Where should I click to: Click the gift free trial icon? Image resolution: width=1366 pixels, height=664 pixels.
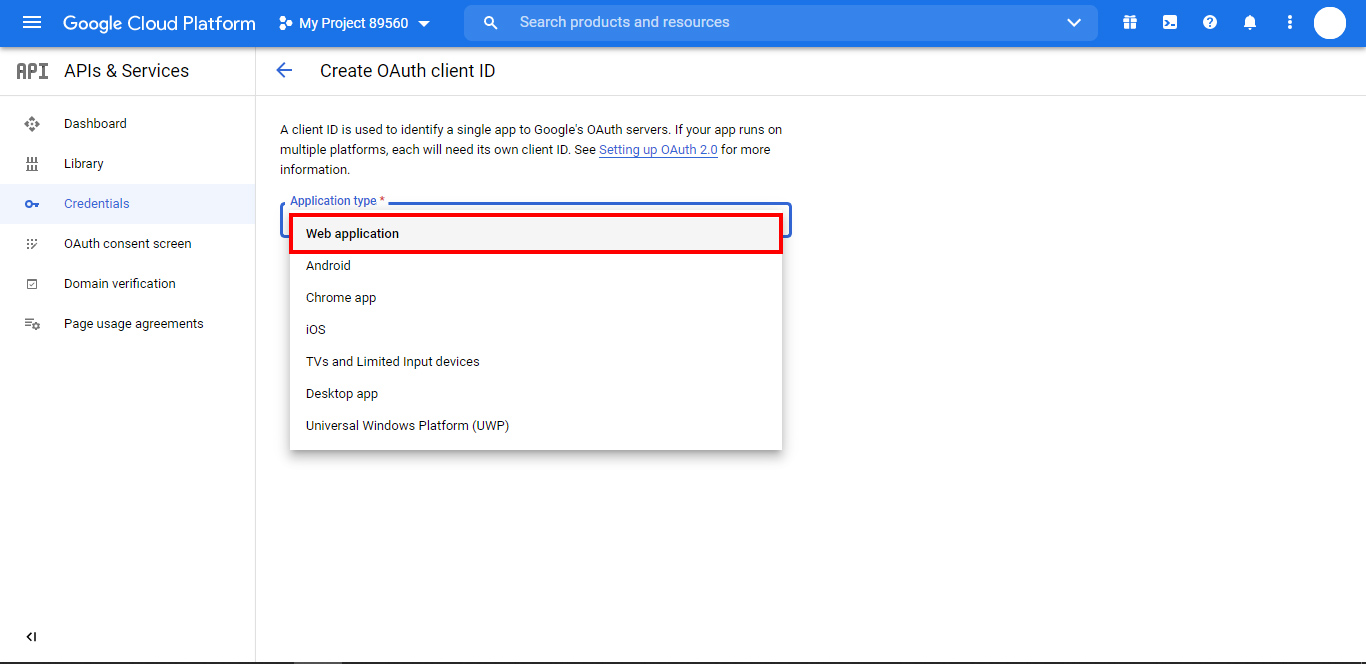(1130, 23)
